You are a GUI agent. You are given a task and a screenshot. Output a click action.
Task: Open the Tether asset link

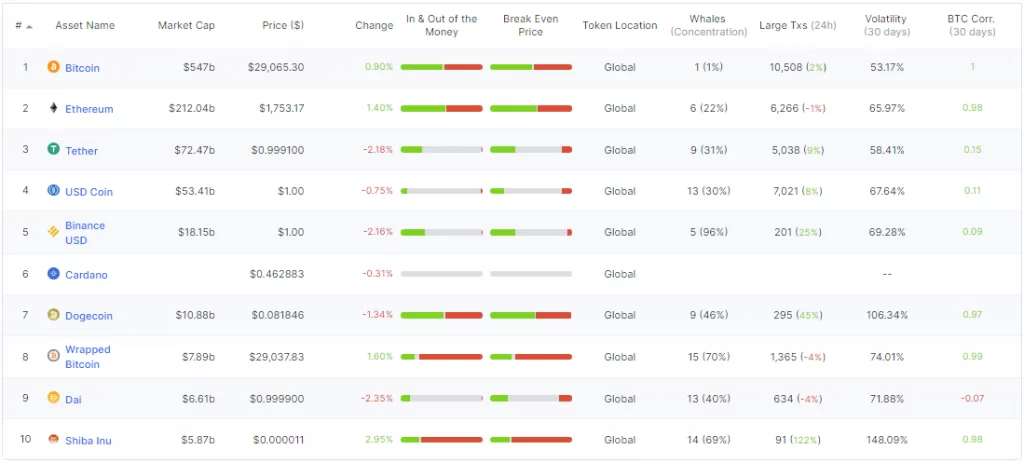82,151
